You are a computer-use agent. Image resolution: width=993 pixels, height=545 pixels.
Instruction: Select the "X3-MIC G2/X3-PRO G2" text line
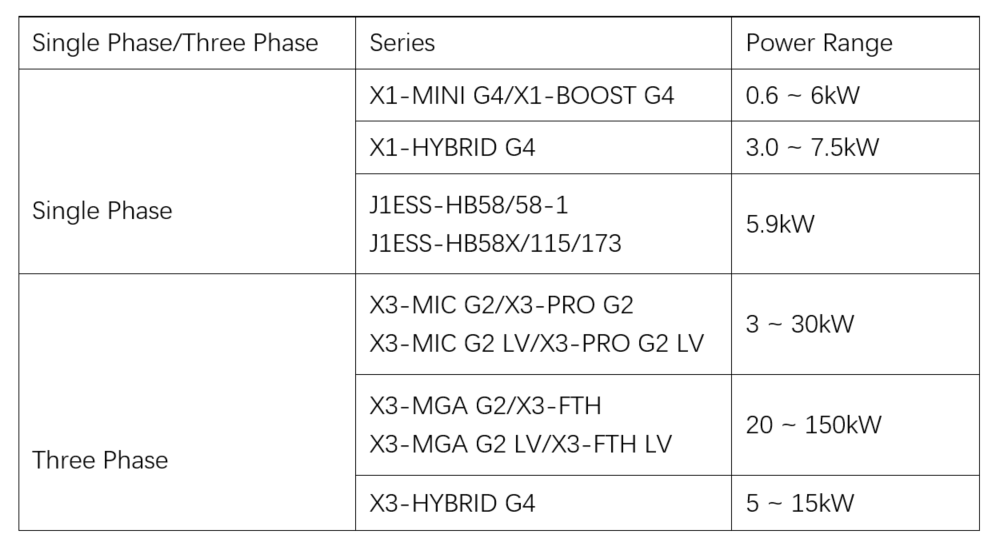[x=501, y=305]
